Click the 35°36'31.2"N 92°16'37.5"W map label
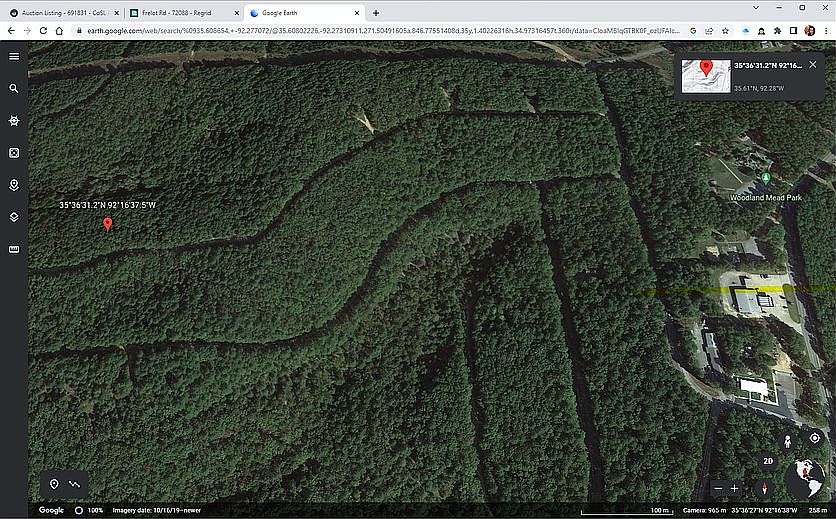Image resolution: width=836 pixels, height=519 pixels. (x=107, y=205)
